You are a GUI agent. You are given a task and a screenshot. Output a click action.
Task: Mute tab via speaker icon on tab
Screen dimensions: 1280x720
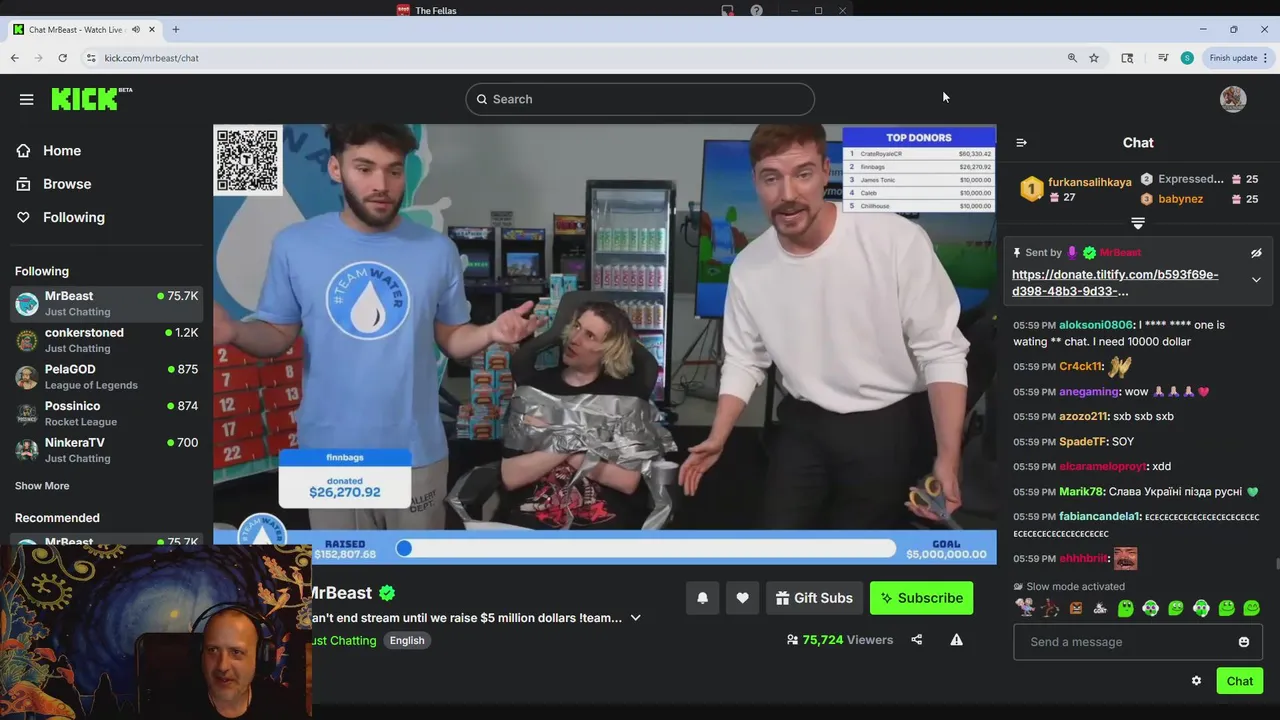click(x=136, y=30)
